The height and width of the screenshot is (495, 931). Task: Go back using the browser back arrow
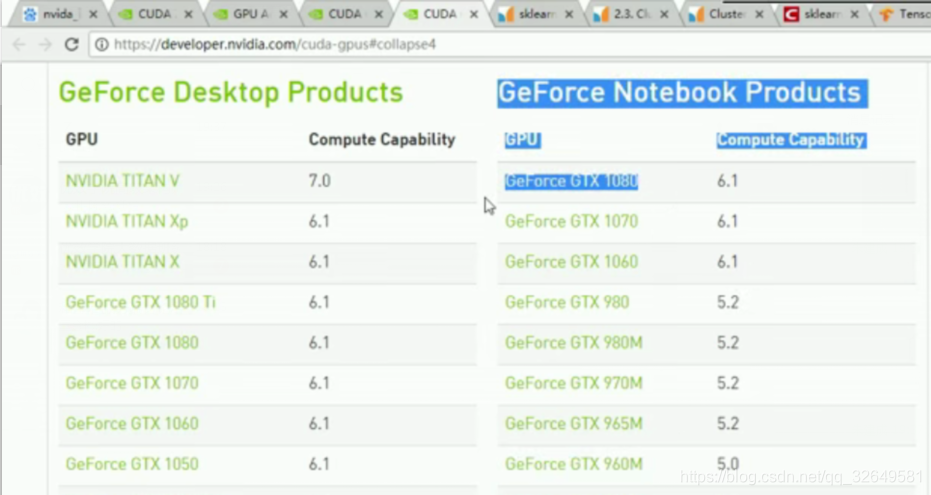[x=19, y=45]
